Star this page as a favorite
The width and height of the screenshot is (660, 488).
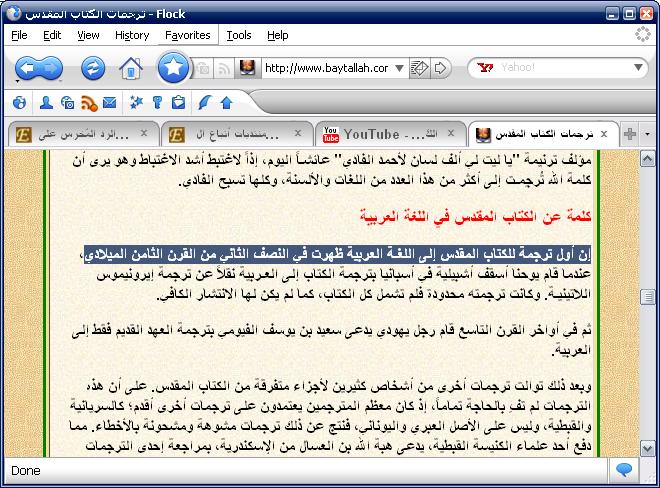(x=172, y=68)
